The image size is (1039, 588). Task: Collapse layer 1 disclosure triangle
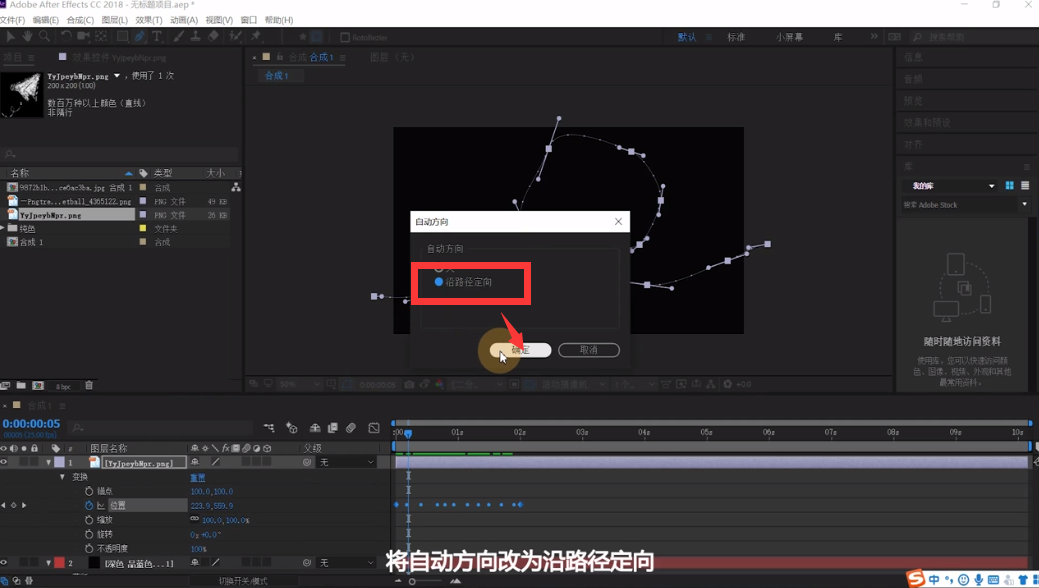[x=48, y=462]
